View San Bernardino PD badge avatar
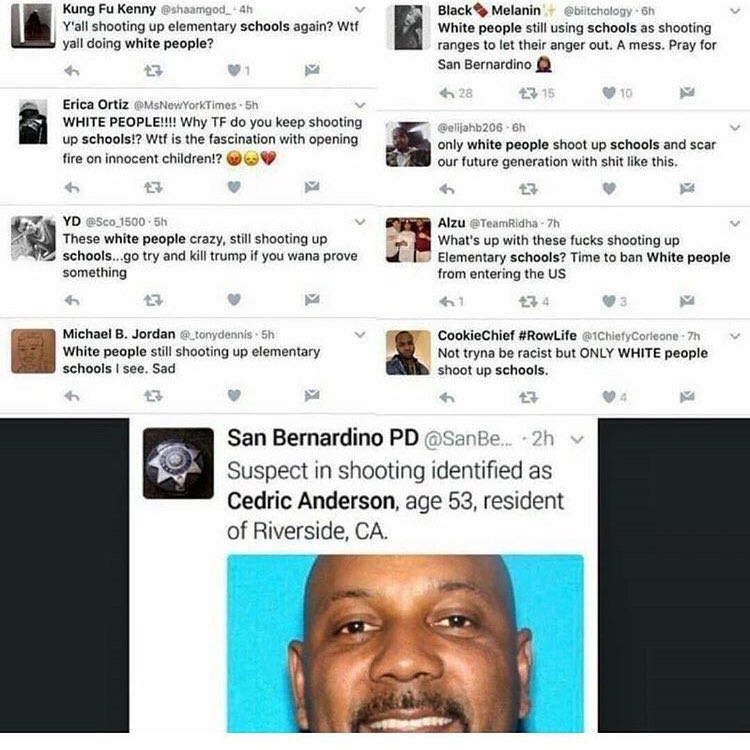 (x=178, y=463)
